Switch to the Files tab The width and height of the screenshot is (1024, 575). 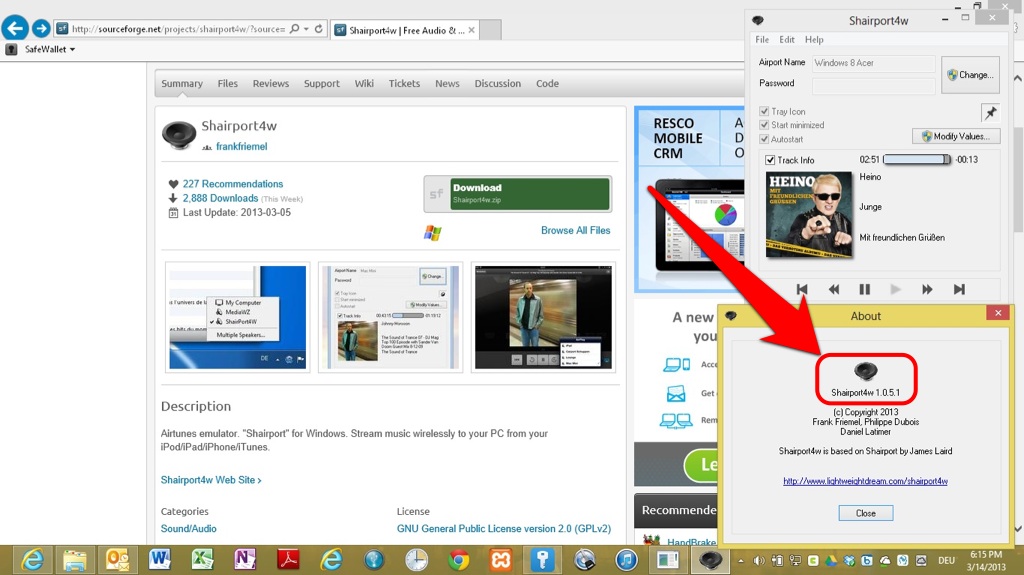(228, 84)
